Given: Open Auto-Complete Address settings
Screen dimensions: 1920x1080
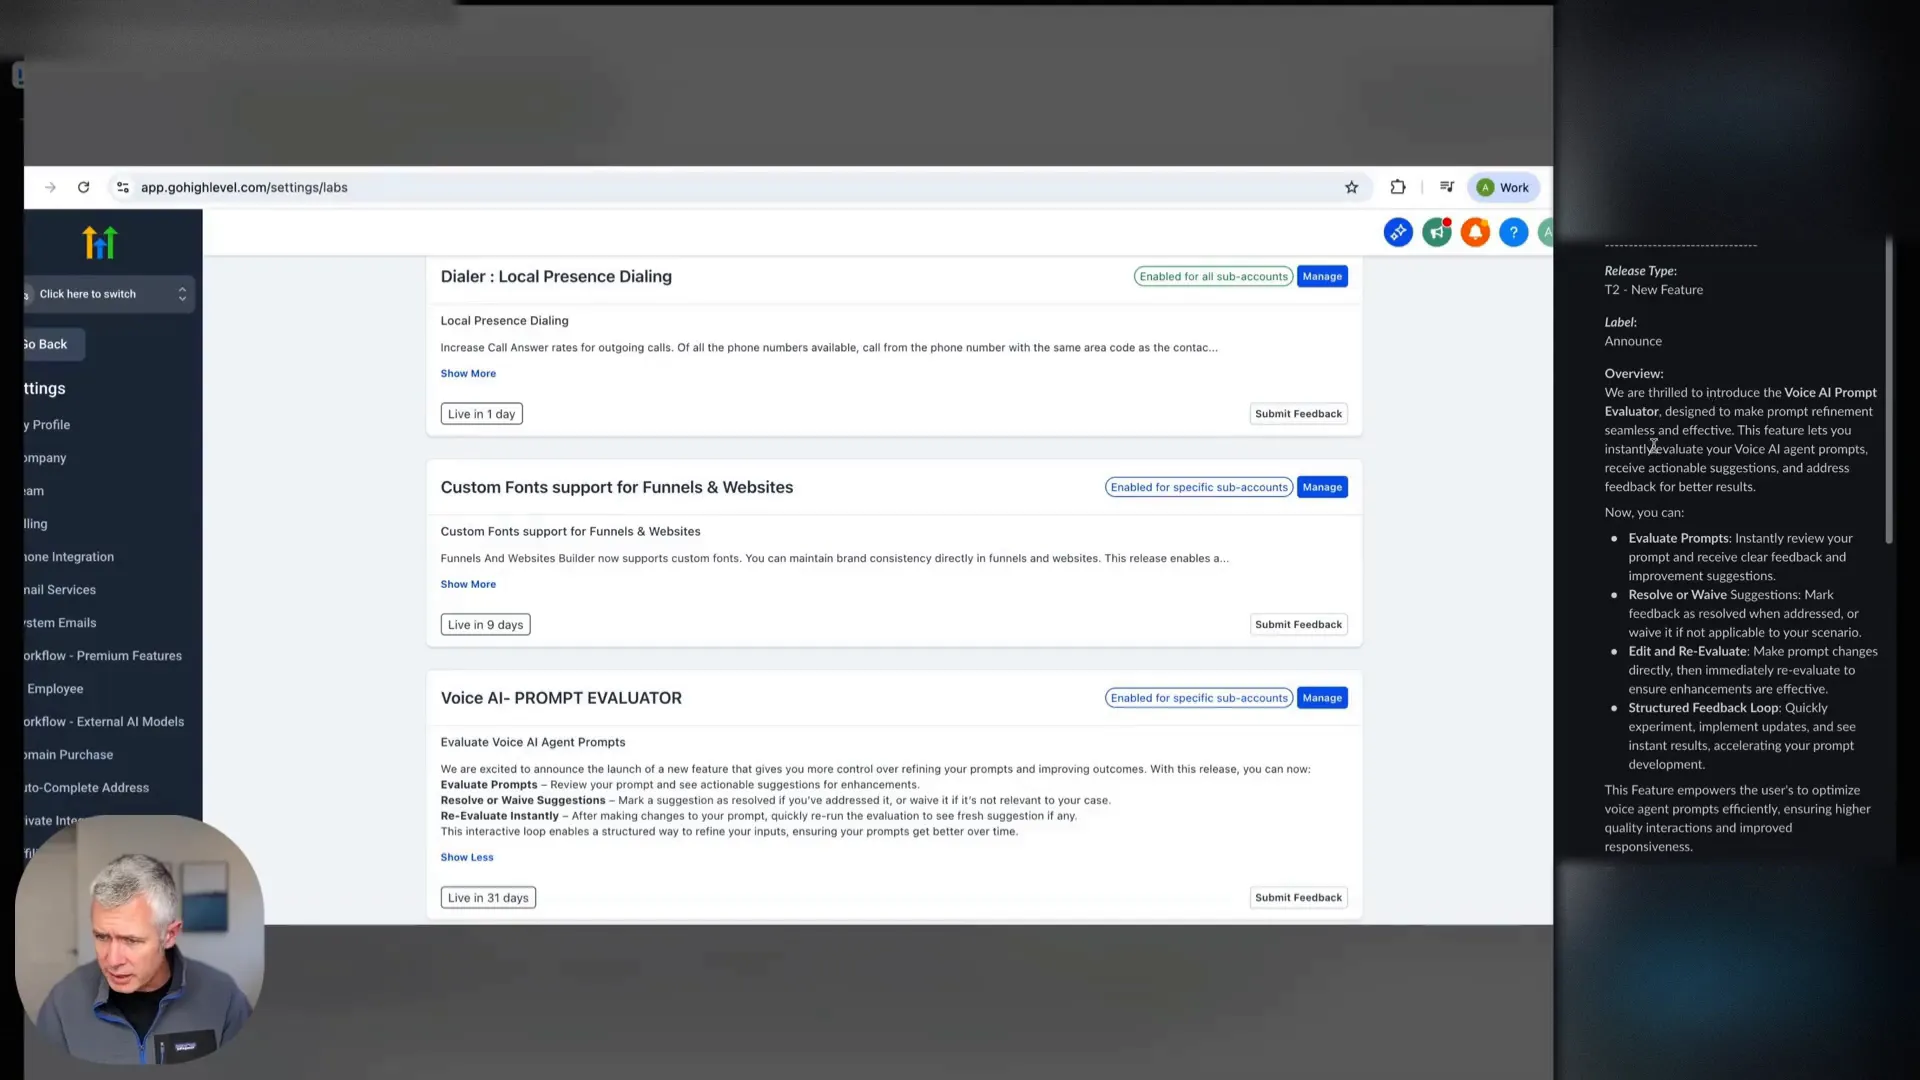Looking at the screenshot, I should tap(86, 788).
